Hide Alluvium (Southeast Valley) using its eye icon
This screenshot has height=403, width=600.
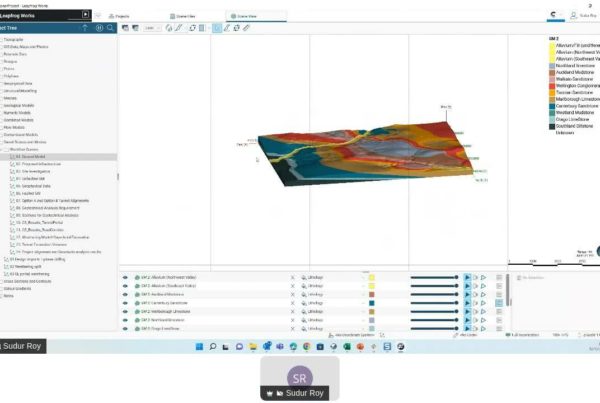click(125, 286)
